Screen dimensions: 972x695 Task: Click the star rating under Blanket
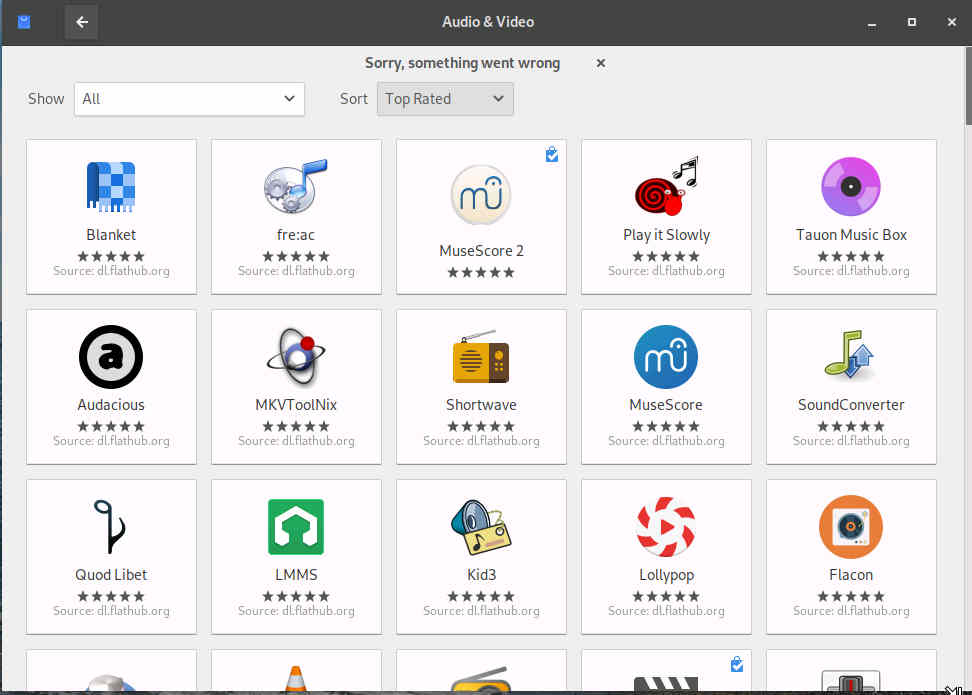[111, 256]
